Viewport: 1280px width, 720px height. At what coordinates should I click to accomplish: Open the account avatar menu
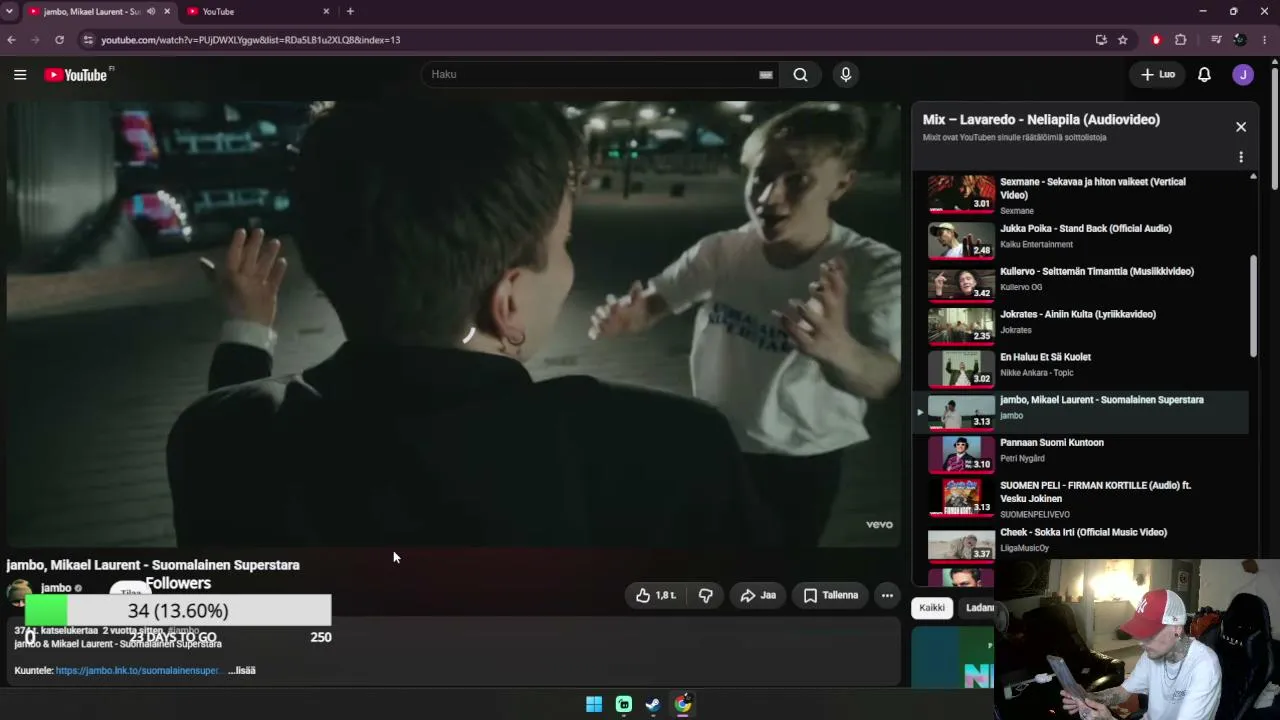pos(1243,74)
